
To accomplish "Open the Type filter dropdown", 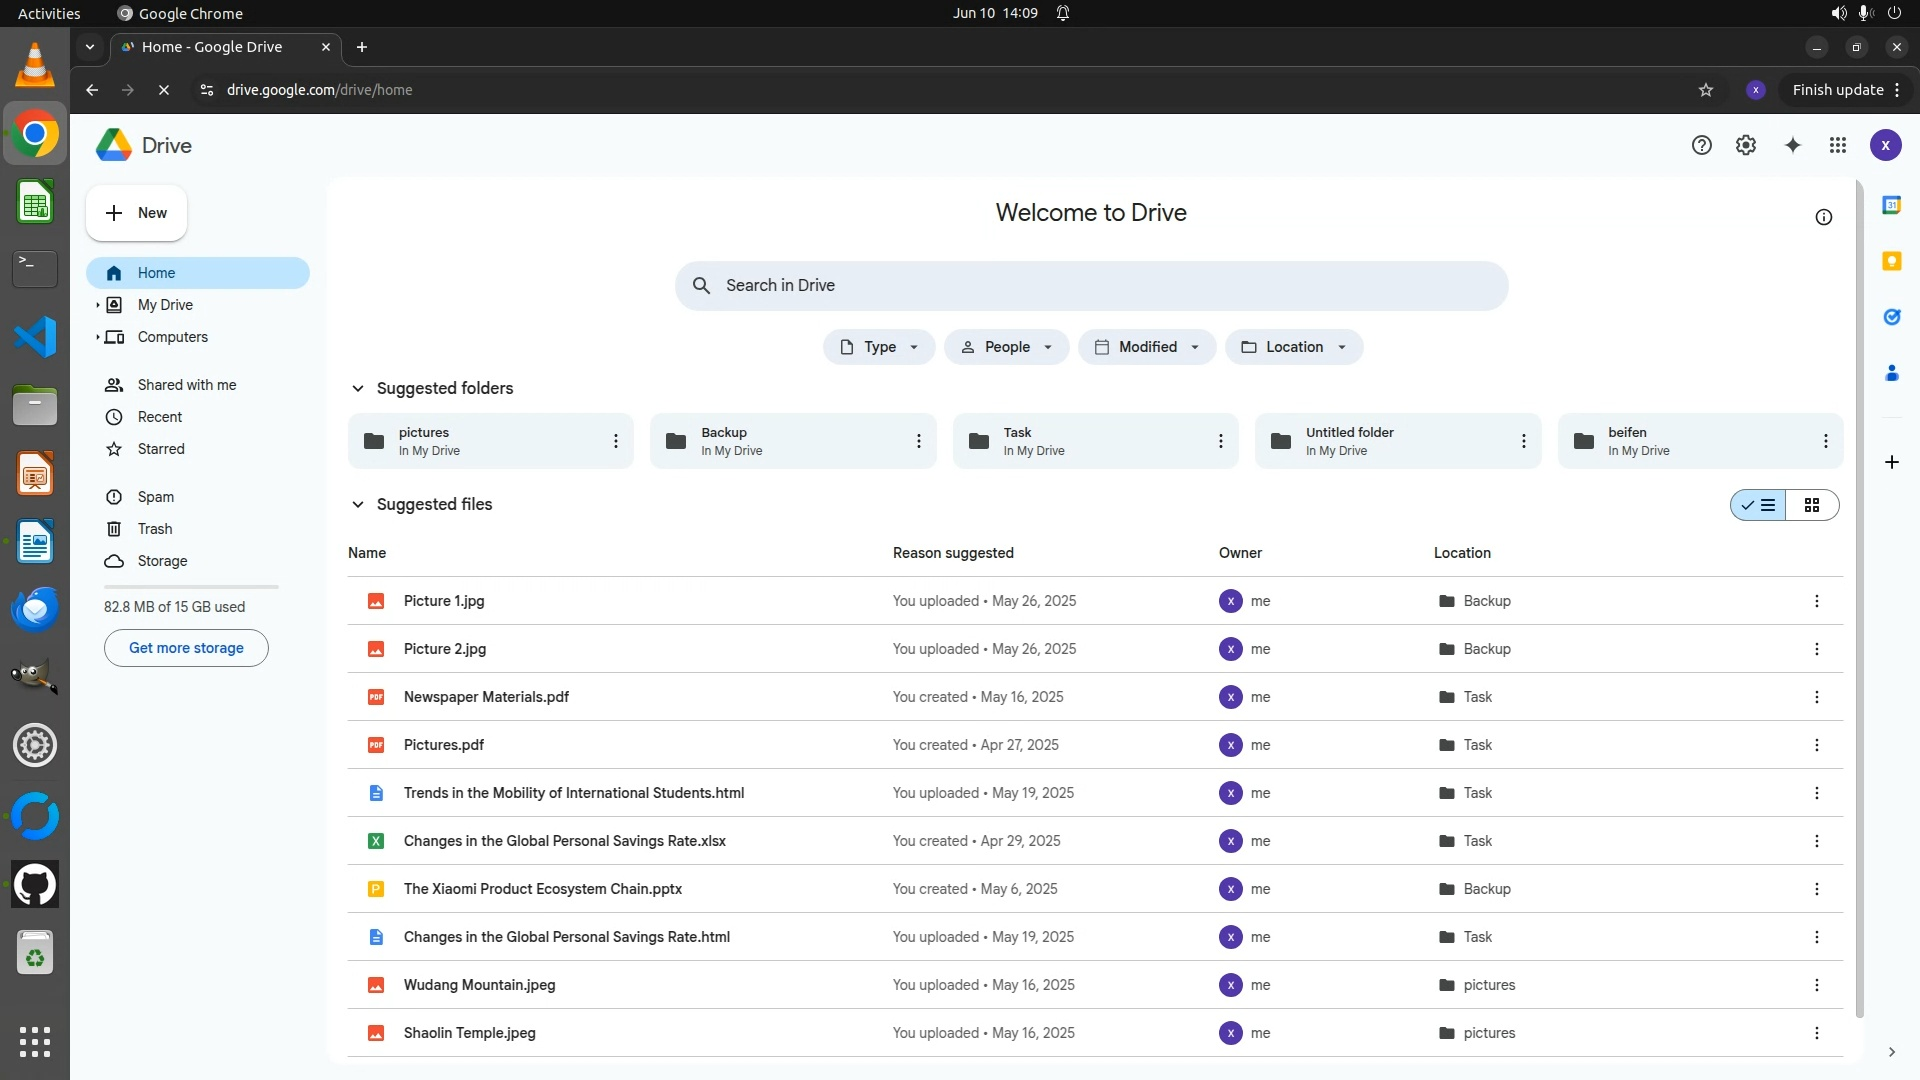I will [x=879, y=347].
